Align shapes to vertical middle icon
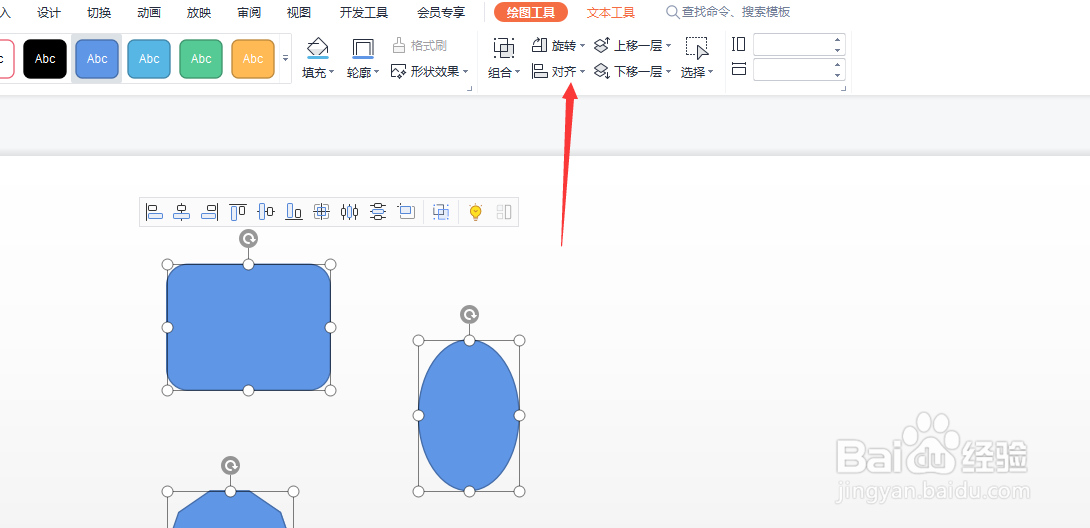Viewport: 1090px width, 528px height. pyautogui.click(x=266, y=212)
